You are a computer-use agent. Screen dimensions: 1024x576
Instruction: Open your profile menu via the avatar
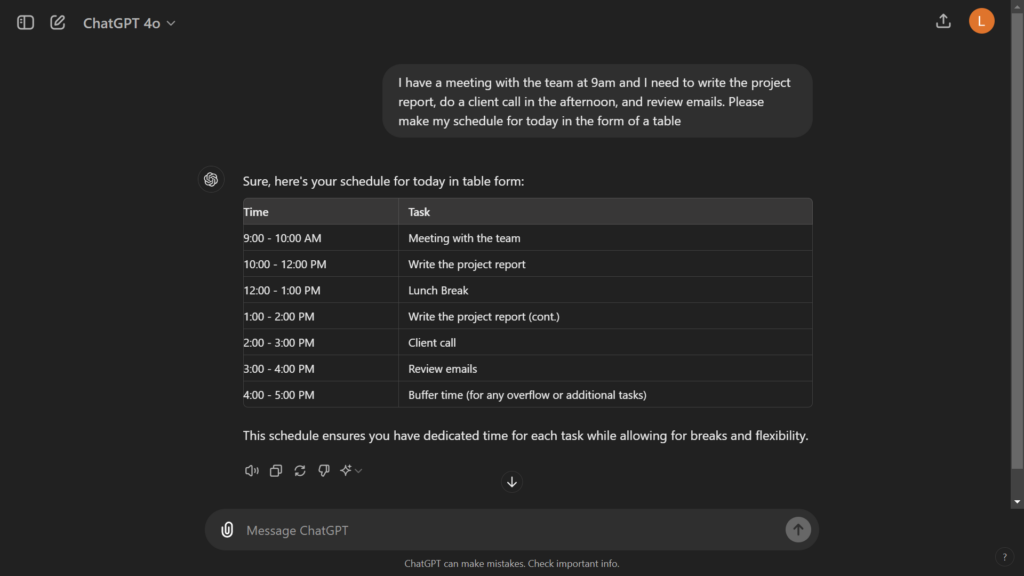981,20
